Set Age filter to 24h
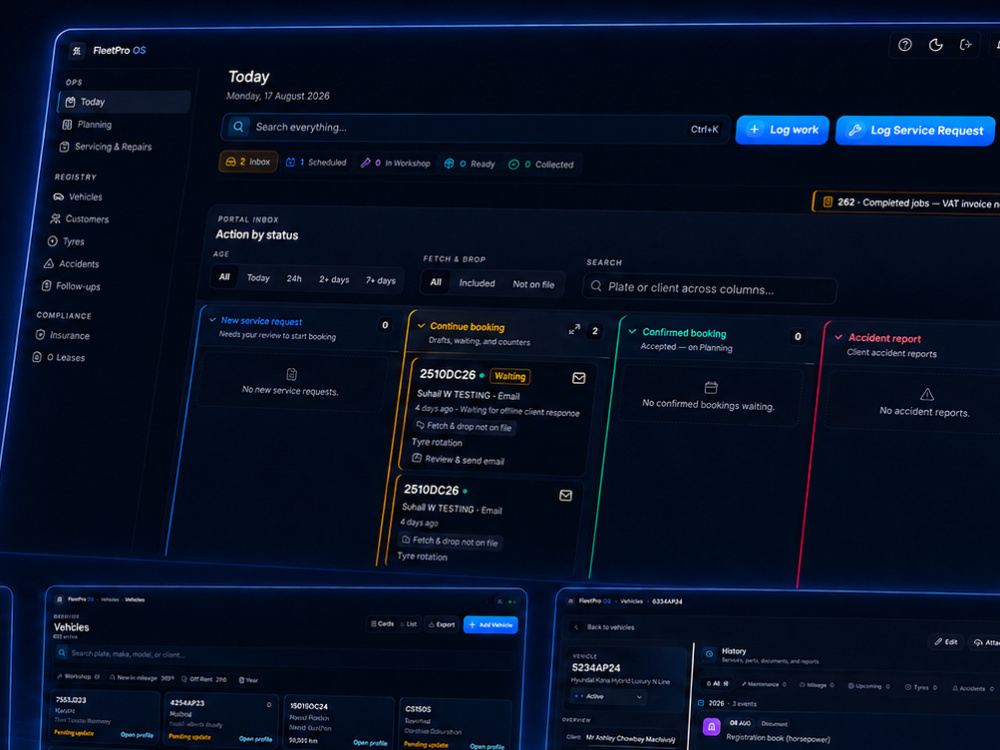Screen dimensions: 1000x750 pos(294,279)
